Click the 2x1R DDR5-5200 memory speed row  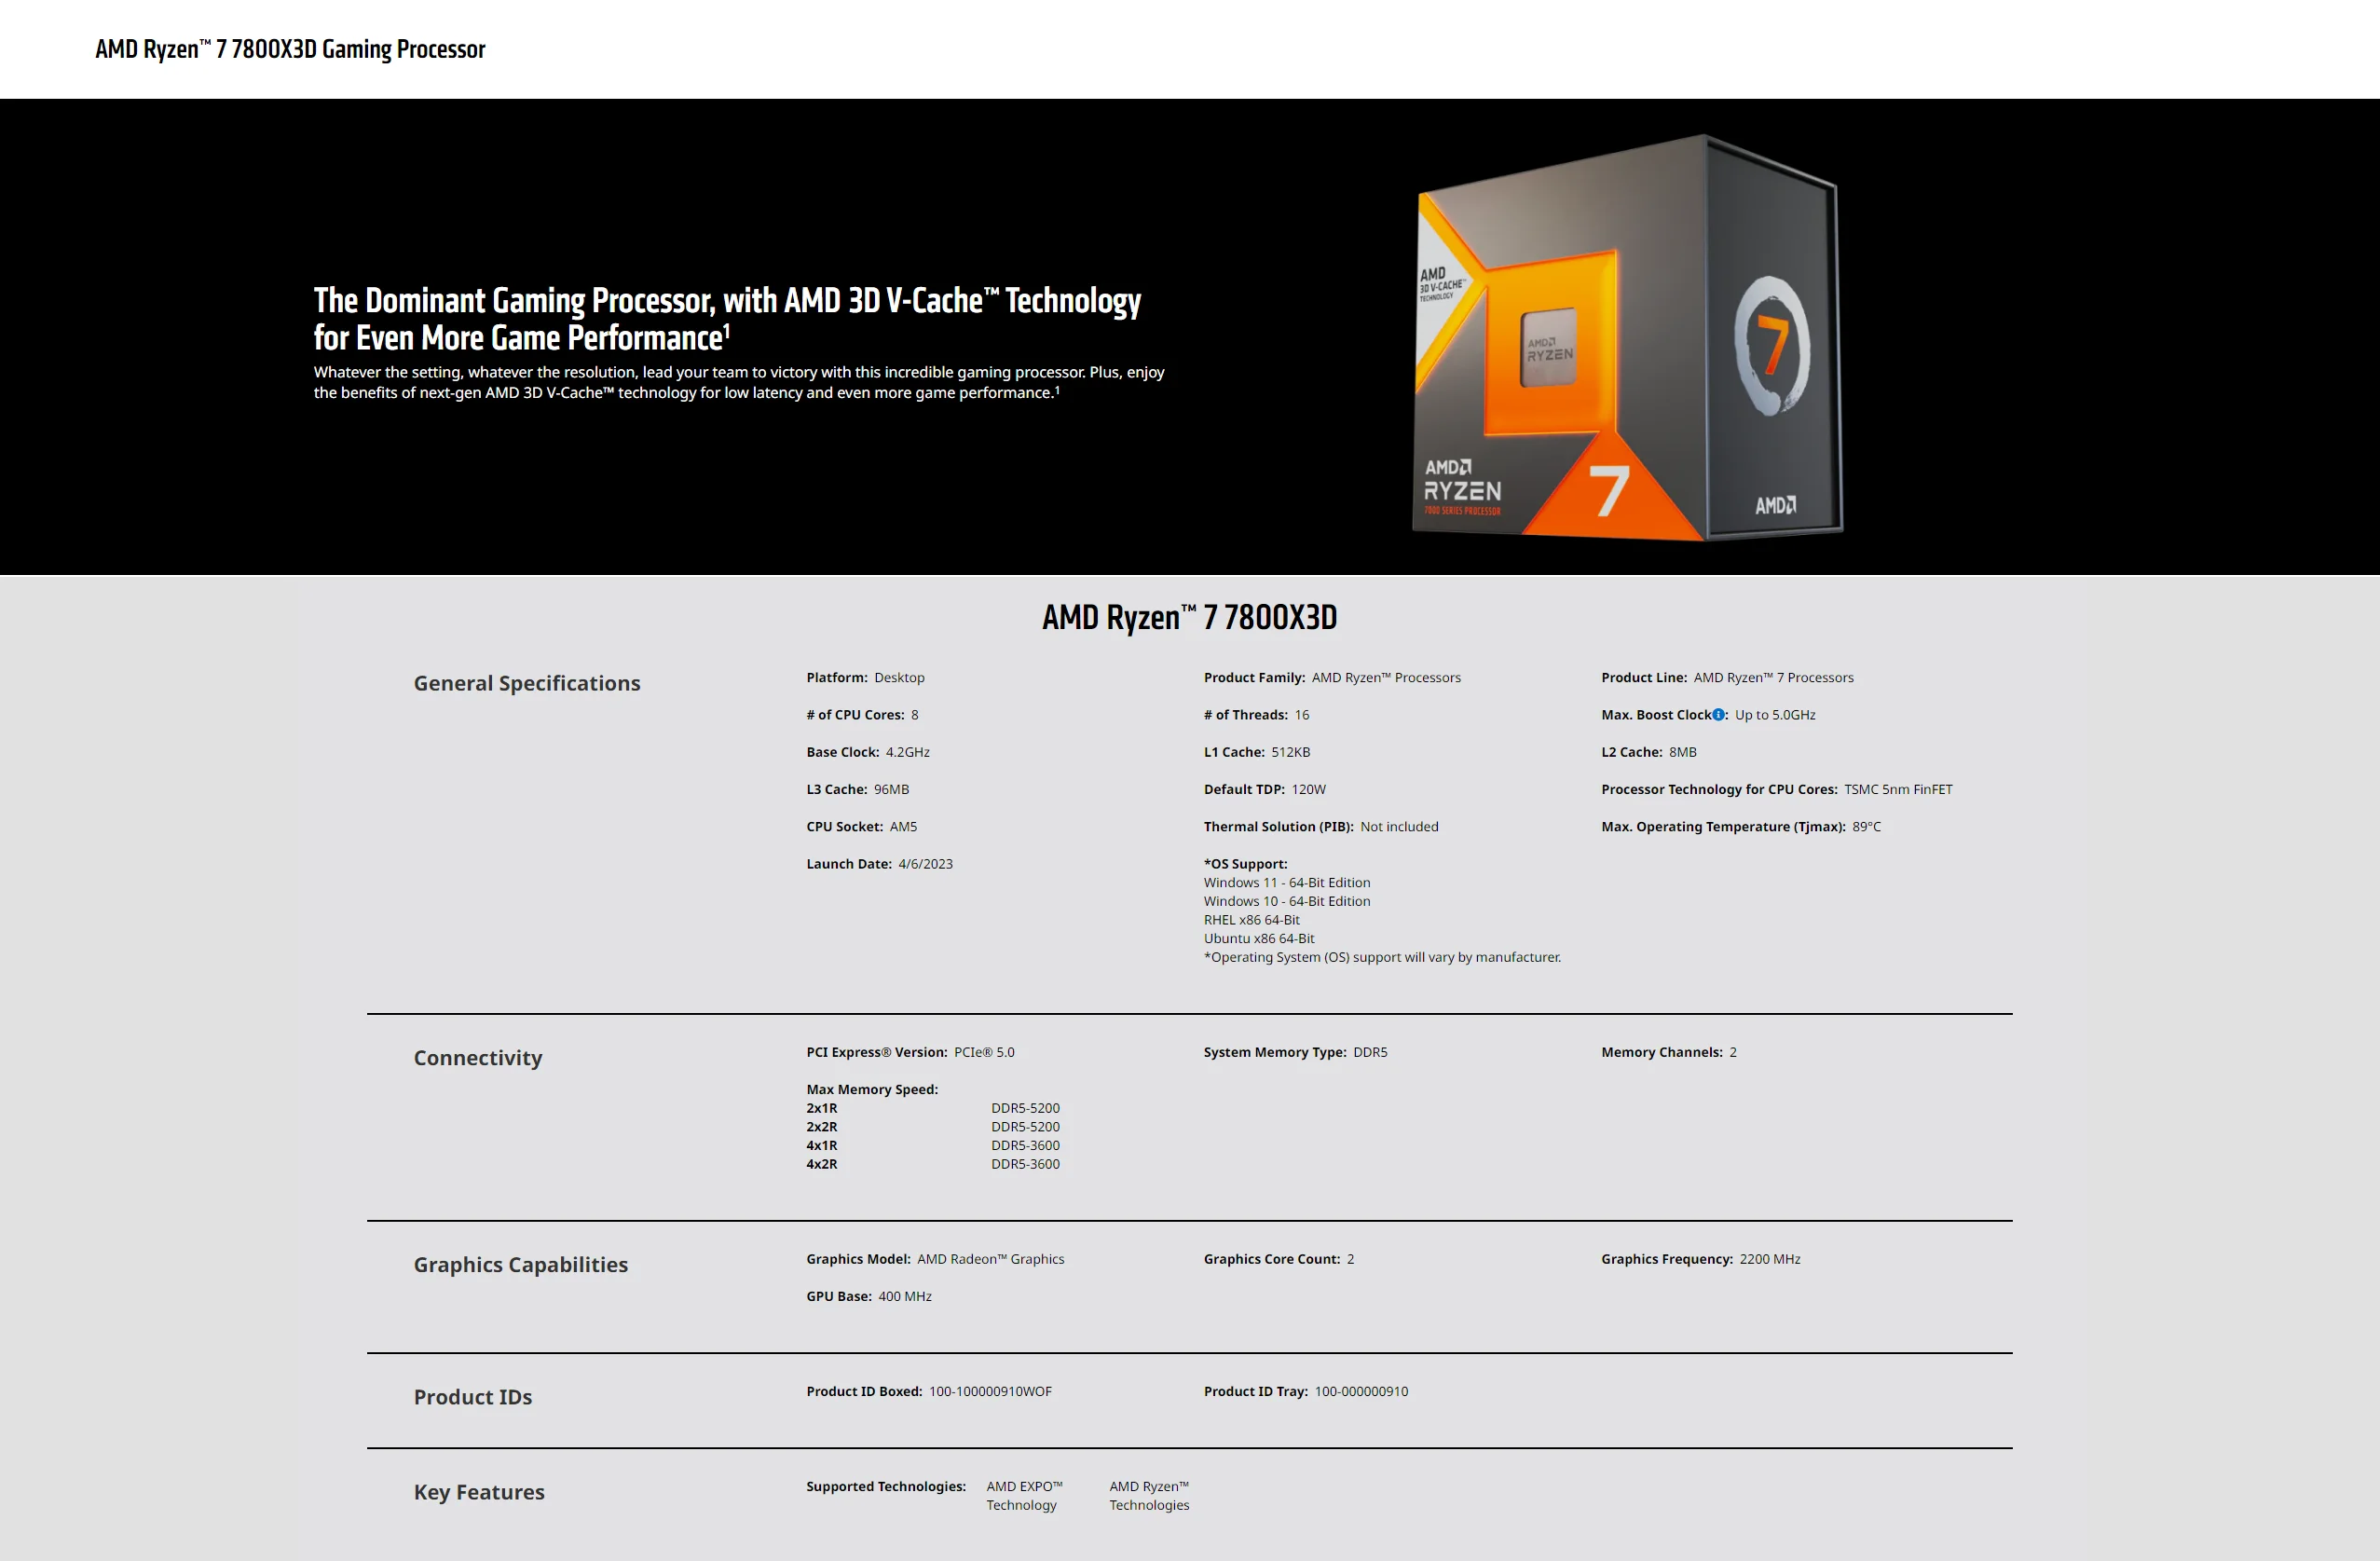point(932,1108)
